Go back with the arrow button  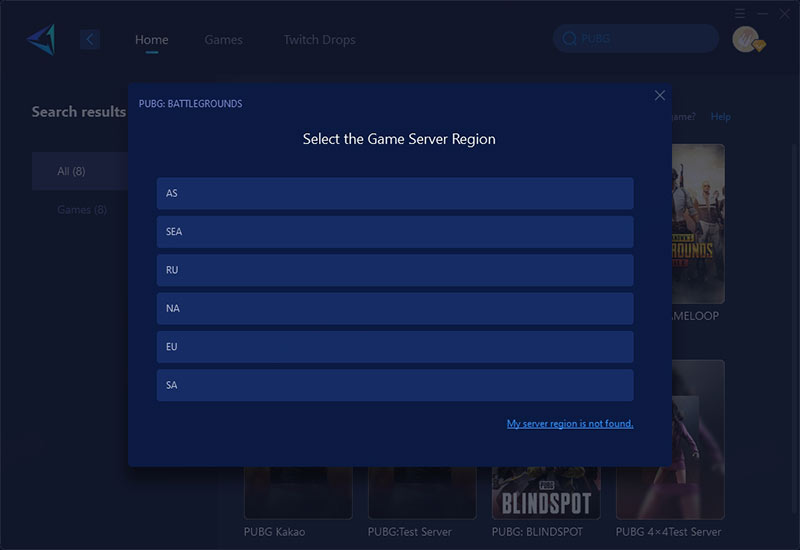(x=90, y=39)
